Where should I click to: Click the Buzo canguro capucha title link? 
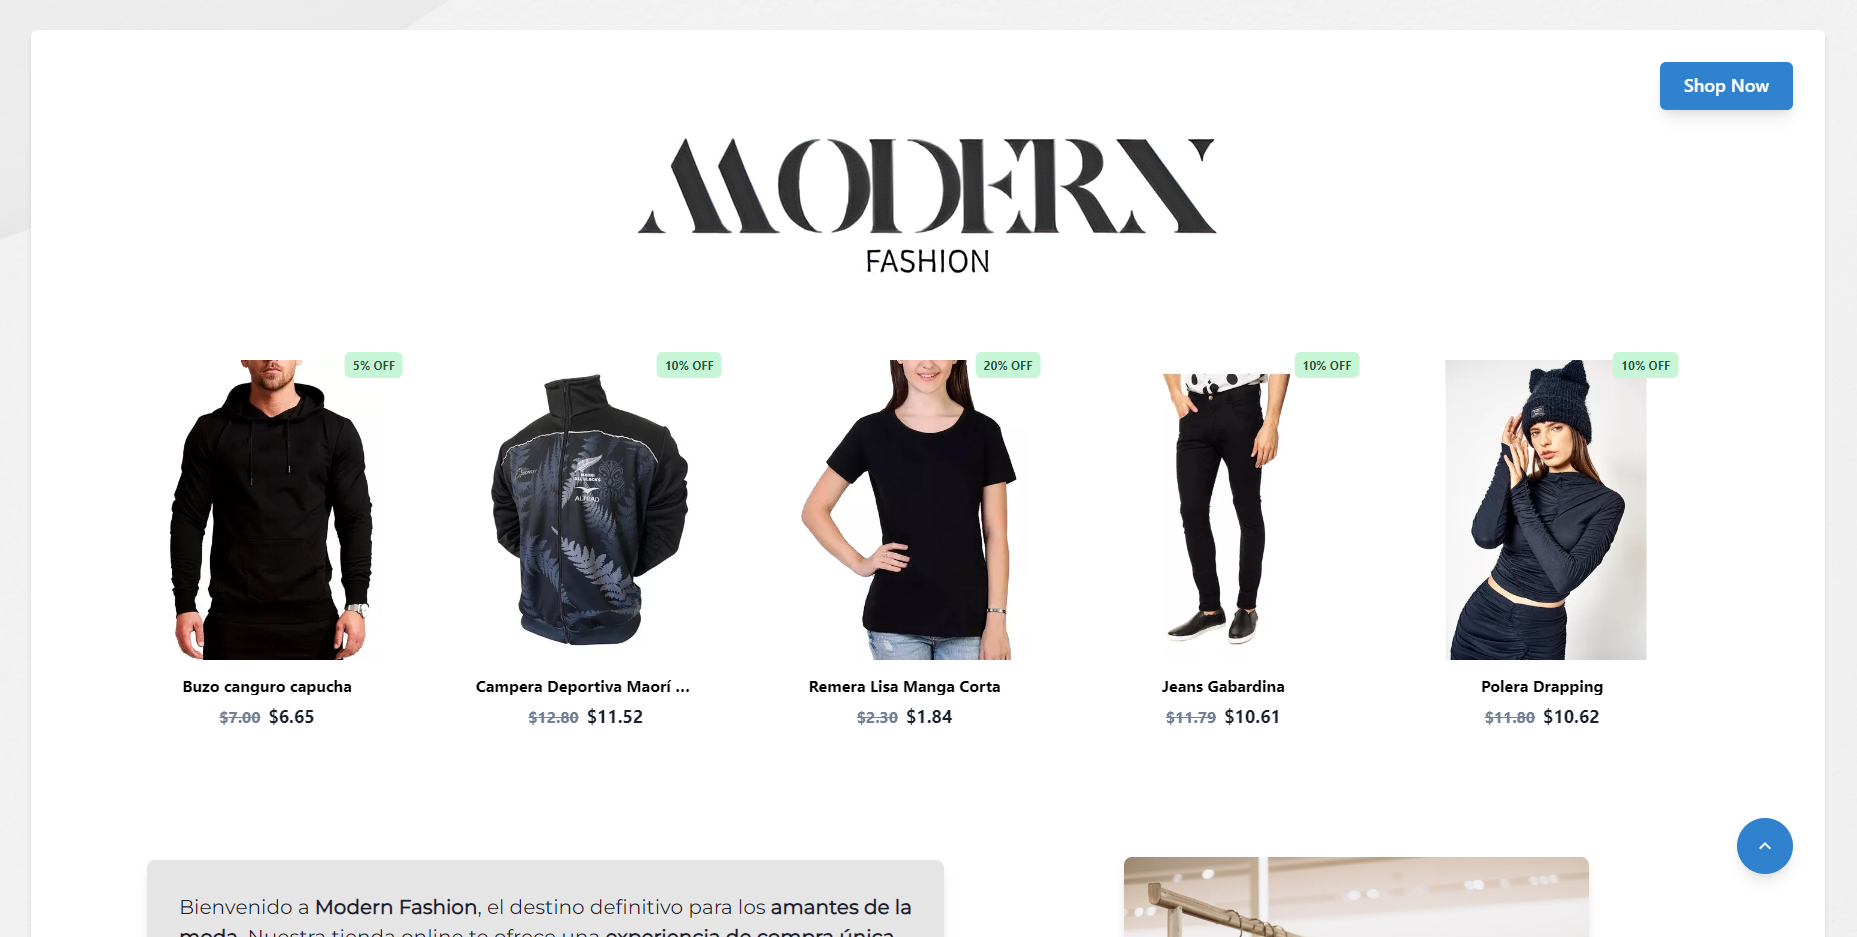(267, 687)
